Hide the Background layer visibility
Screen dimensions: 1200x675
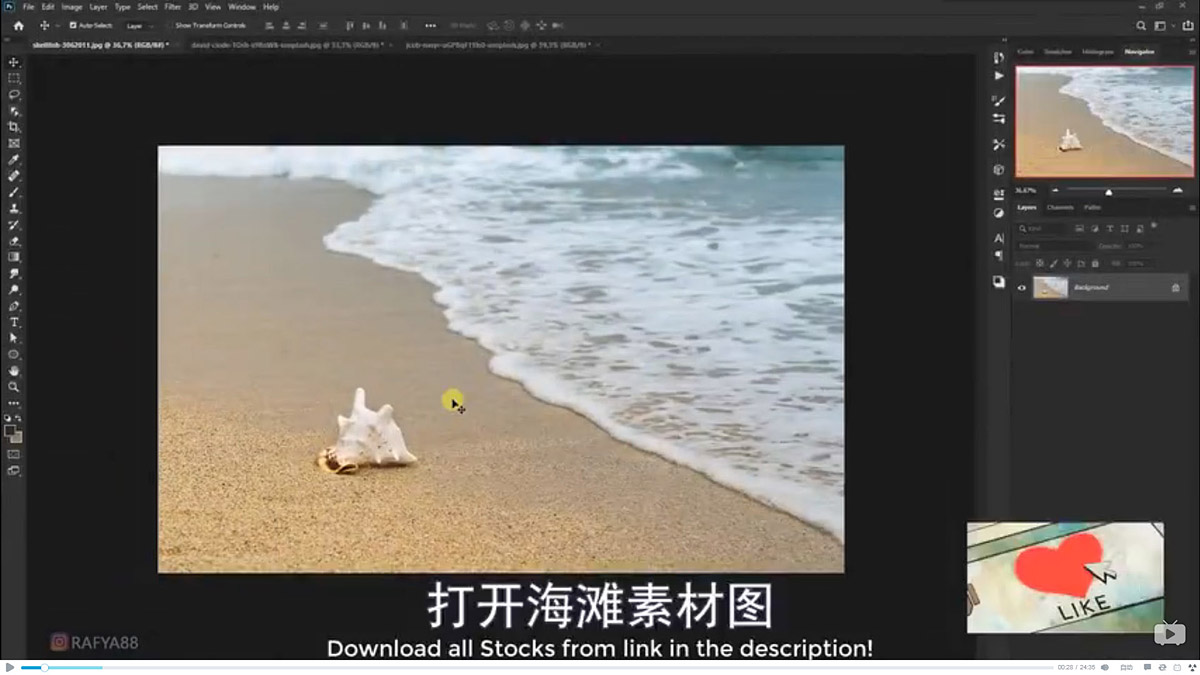pos(1021,287)
